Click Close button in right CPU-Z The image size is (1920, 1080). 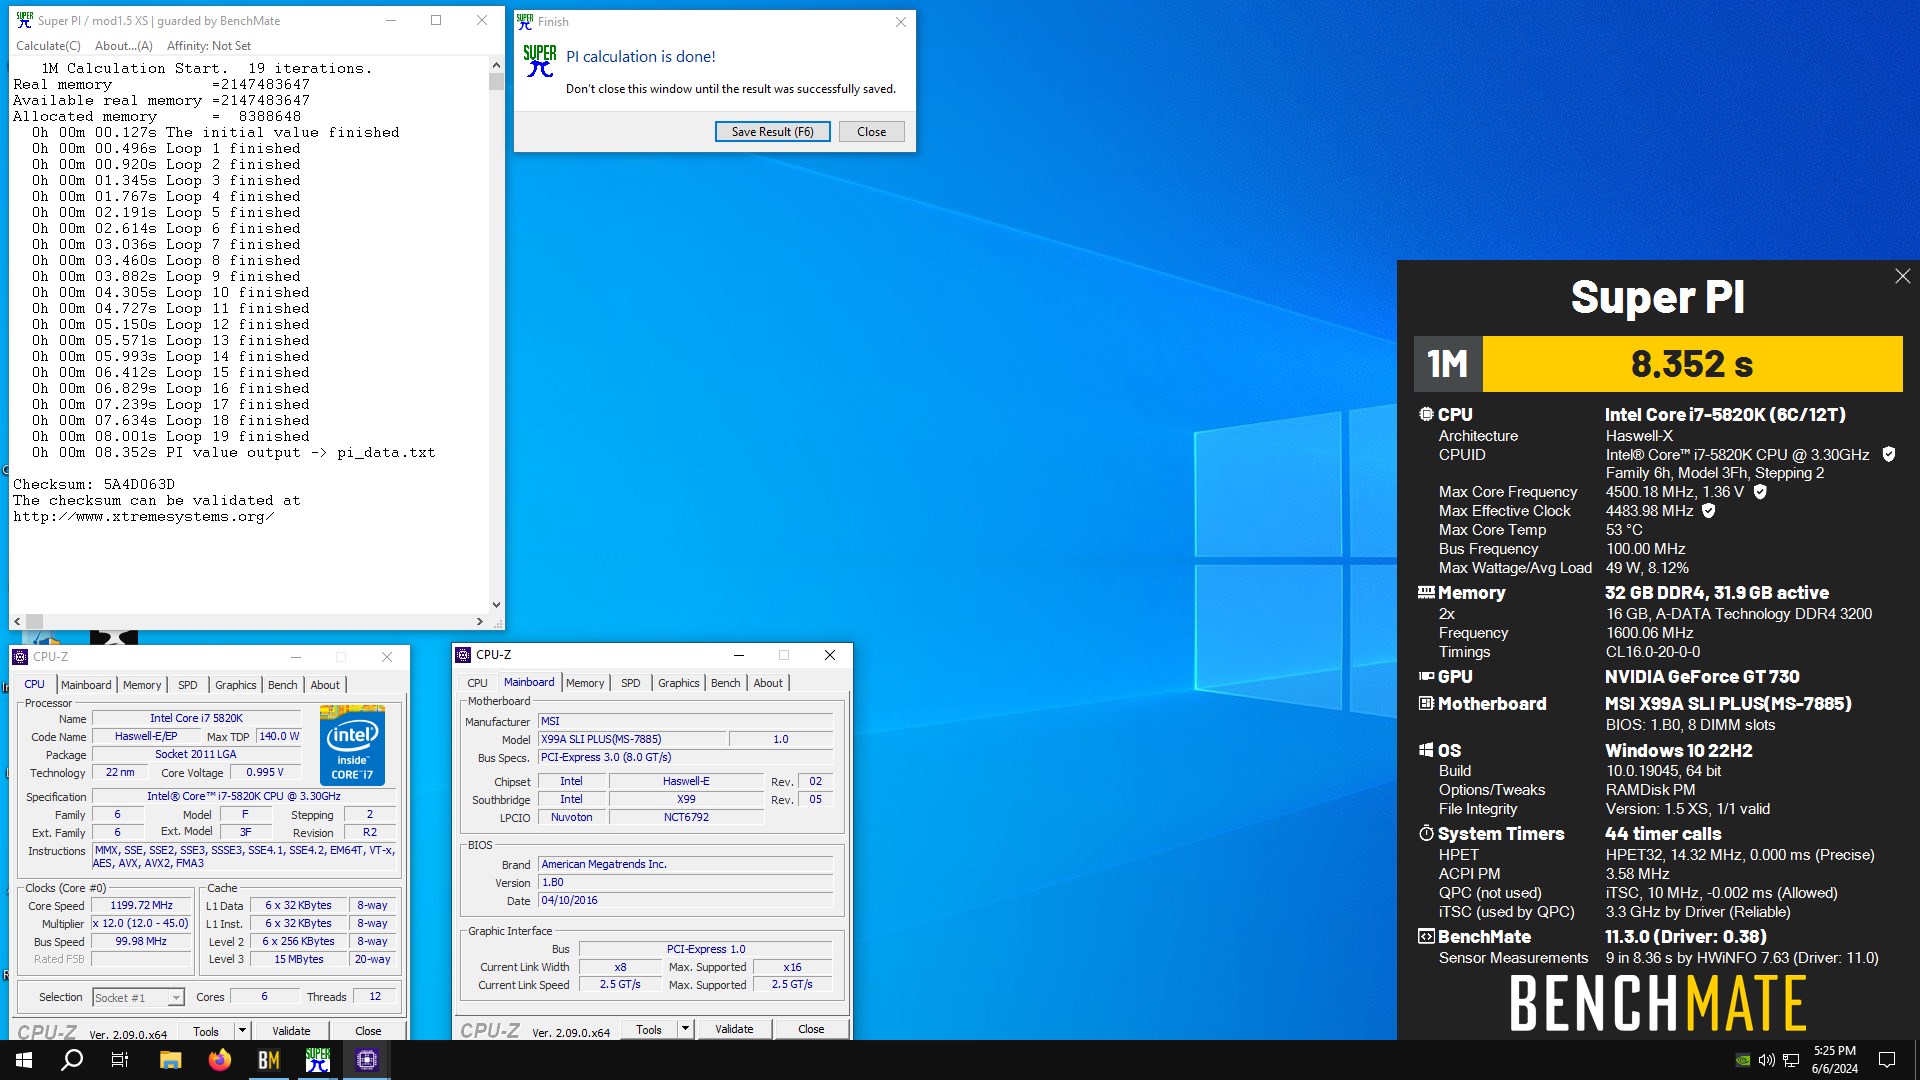[811, 1029]
